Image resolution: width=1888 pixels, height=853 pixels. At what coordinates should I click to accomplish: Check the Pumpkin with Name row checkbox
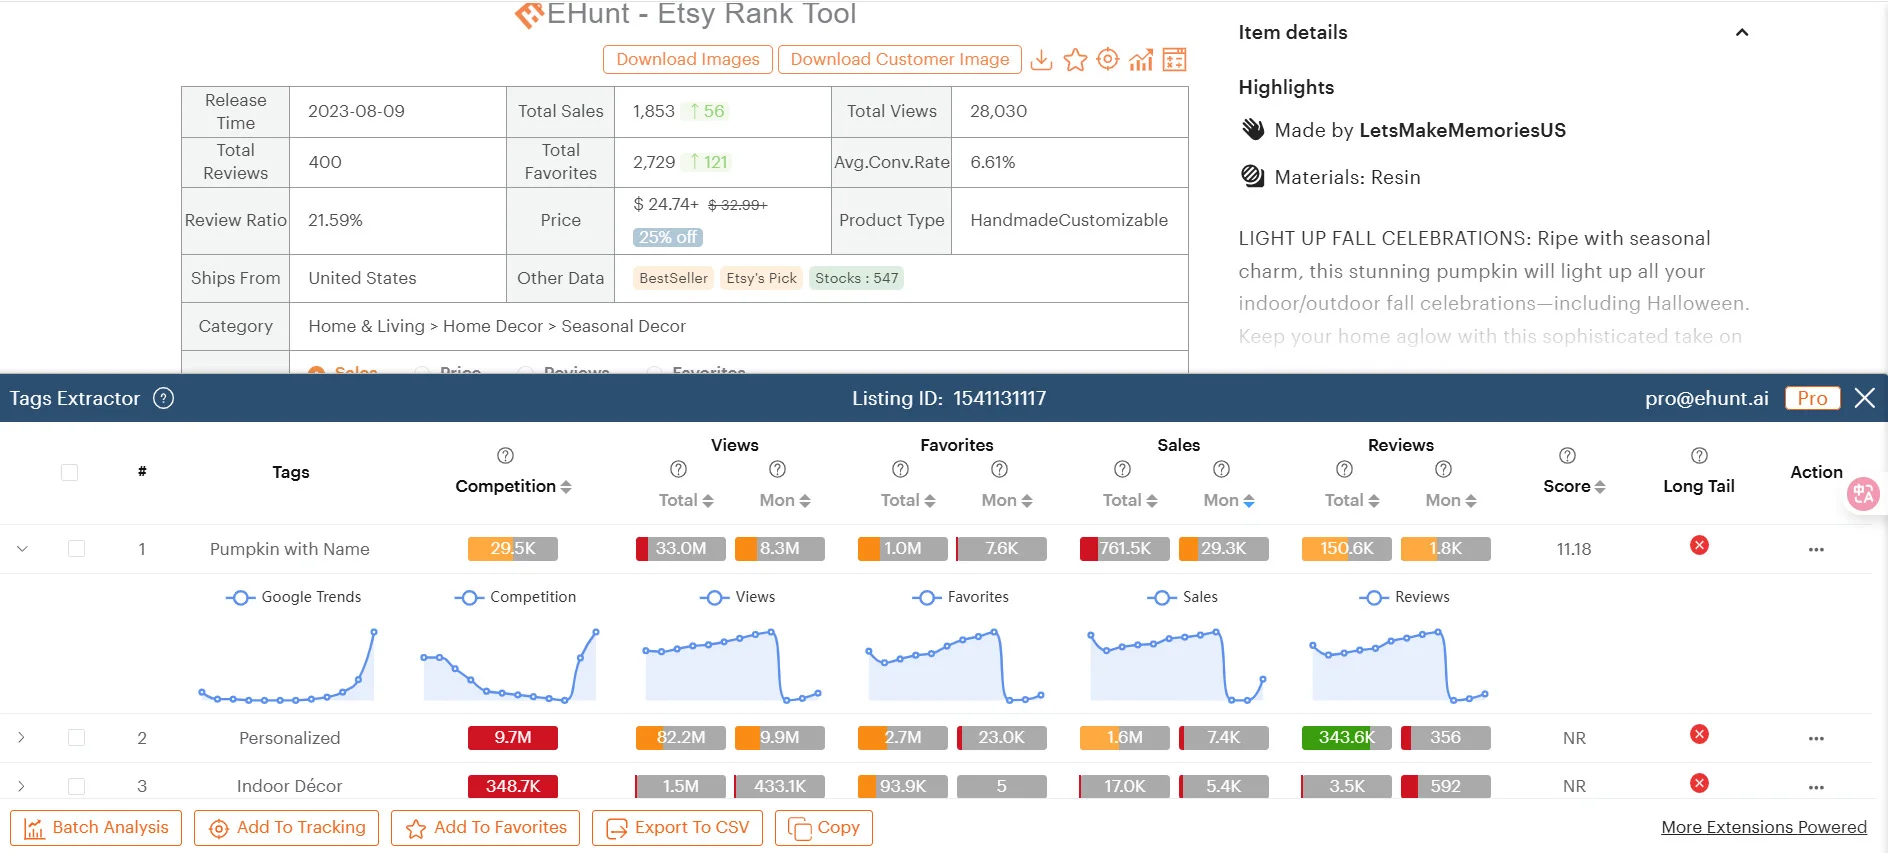[x=76, y=549]
